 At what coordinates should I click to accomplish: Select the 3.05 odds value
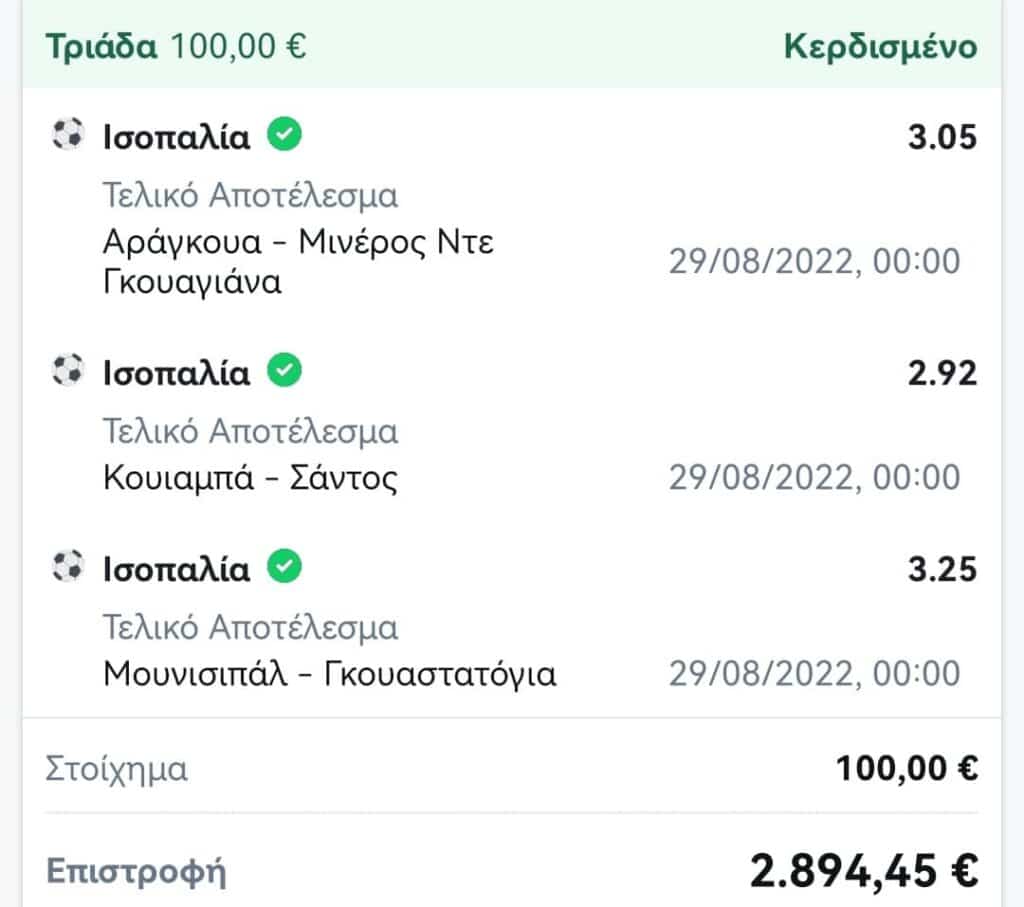point(942,136)
